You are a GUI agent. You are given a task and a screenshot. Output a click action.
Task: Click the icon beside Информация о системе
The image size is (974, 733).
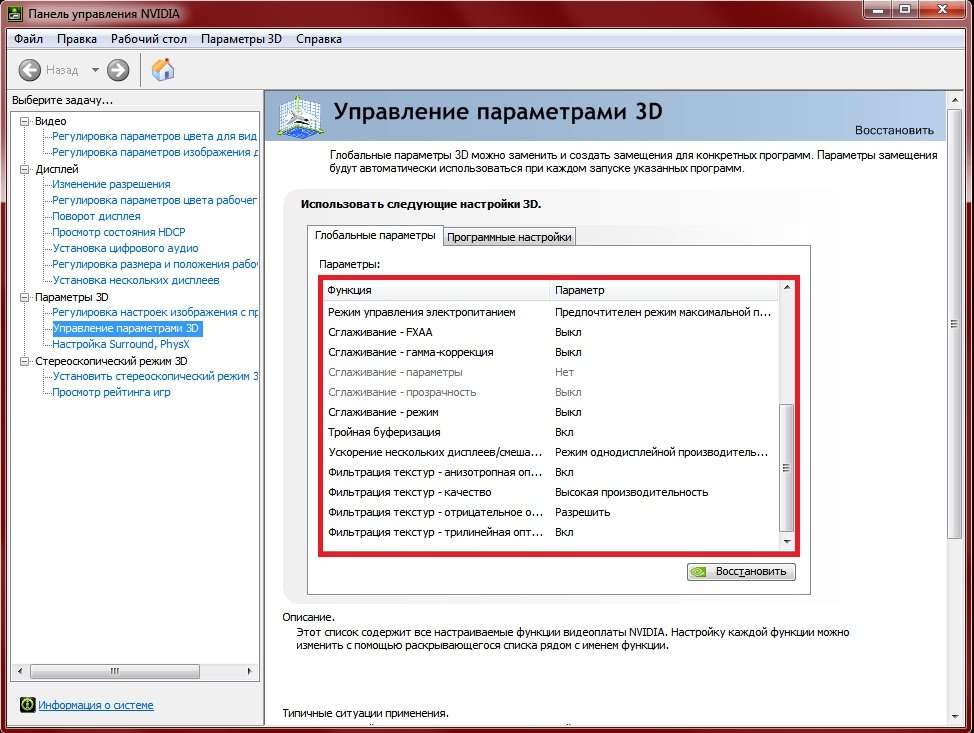click(27, 704)
